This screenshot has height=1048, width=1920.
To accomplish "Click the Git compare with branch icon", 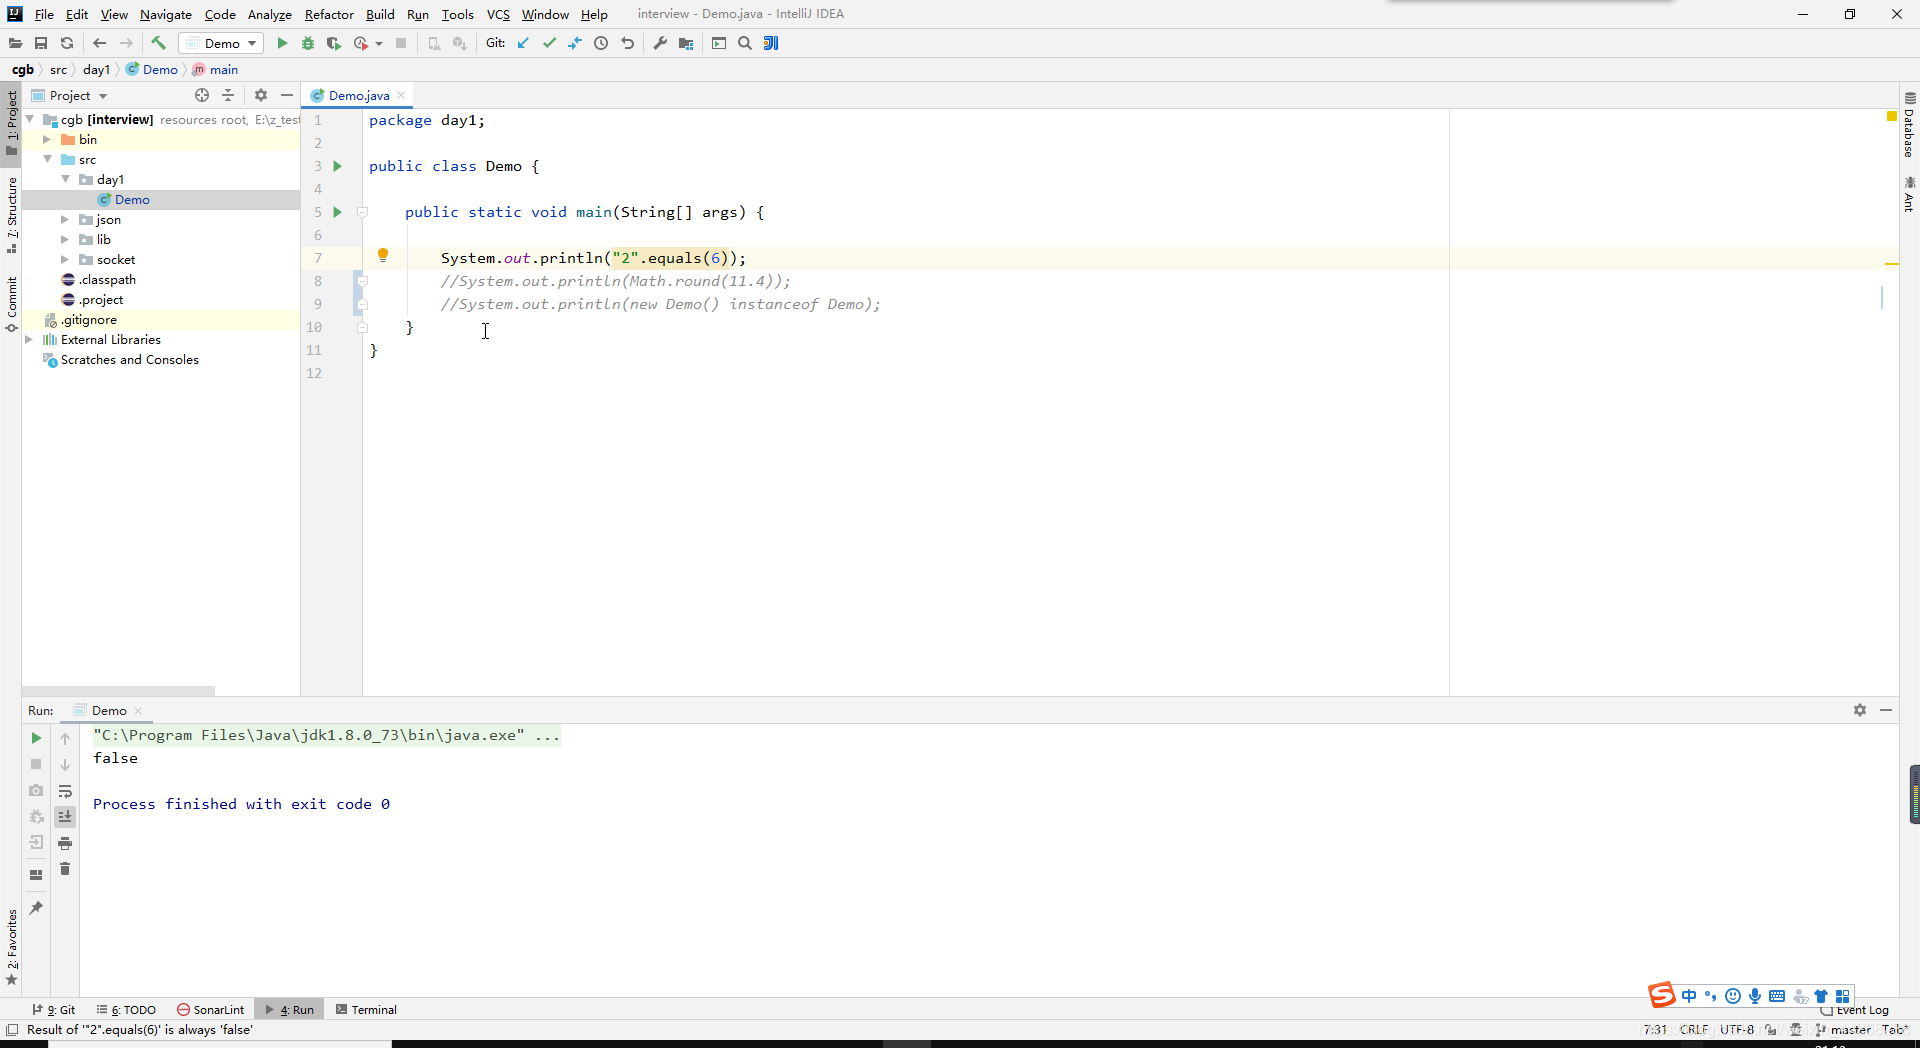I will pyautogui.click(x=575, y=43).
